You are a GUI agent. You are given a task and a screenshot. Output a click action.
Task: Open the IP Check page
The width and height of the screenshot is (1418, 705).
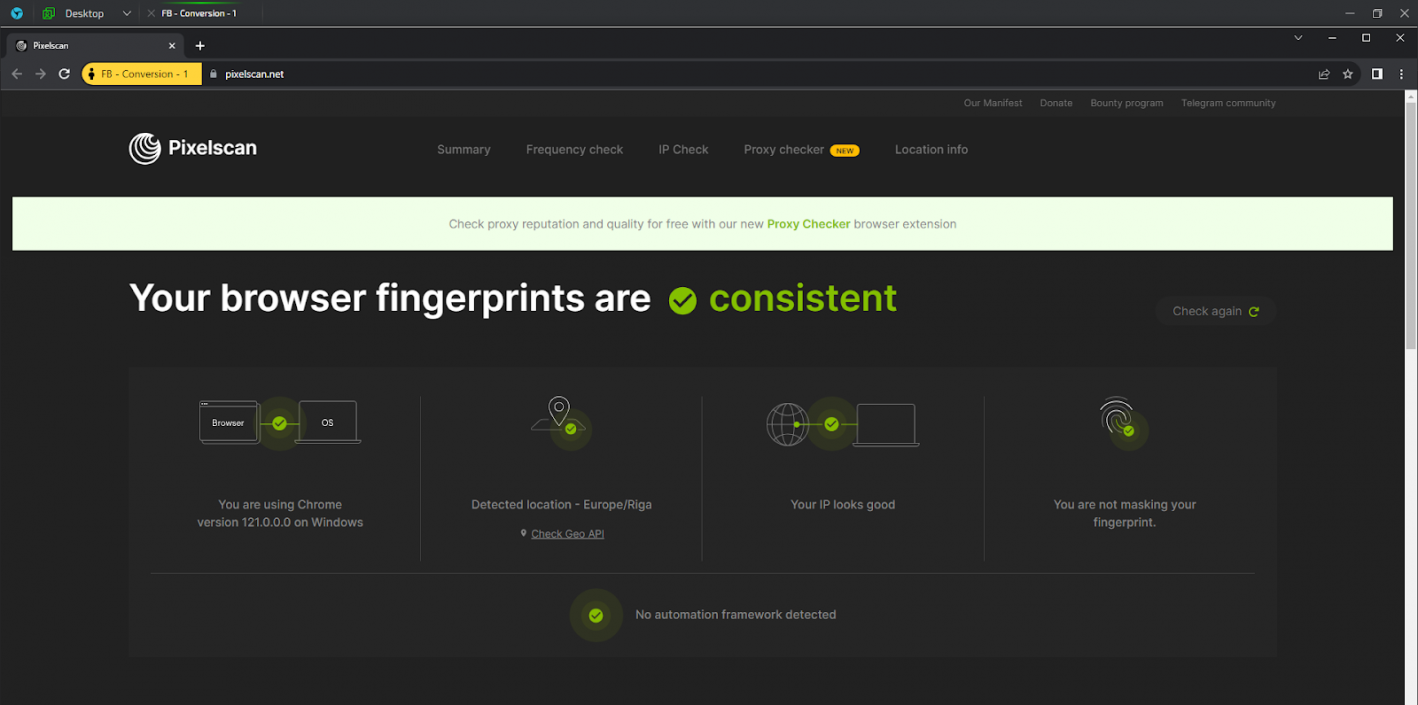click(684, 150)
